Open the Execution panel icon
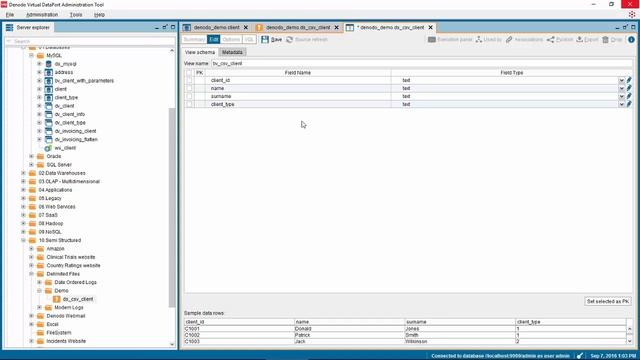 point(432,40)
